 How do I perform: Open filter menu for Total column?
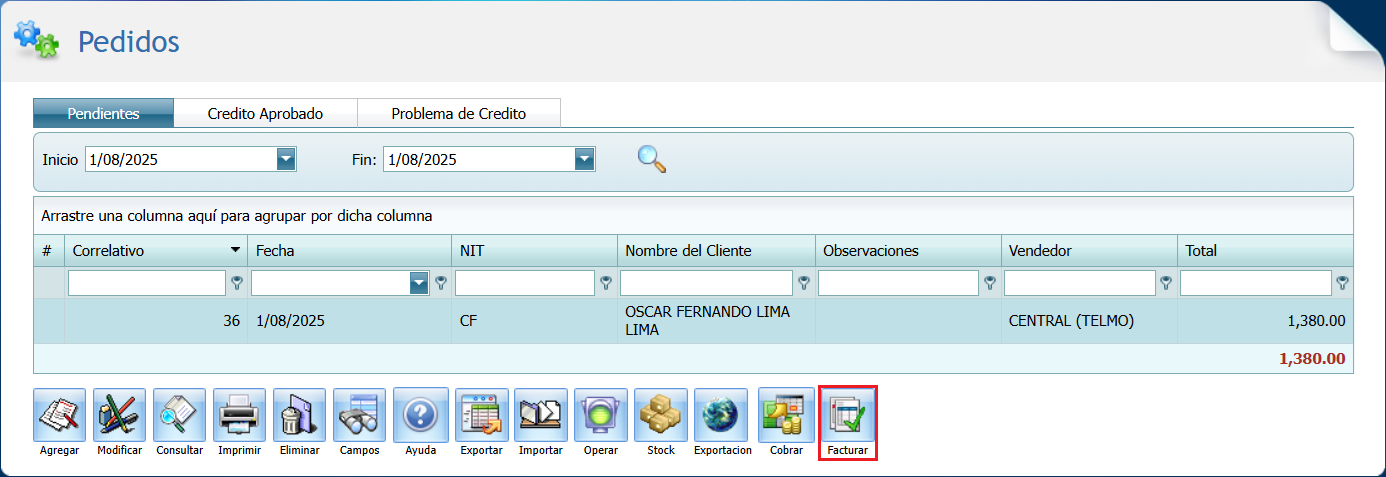coord(1343,283)
